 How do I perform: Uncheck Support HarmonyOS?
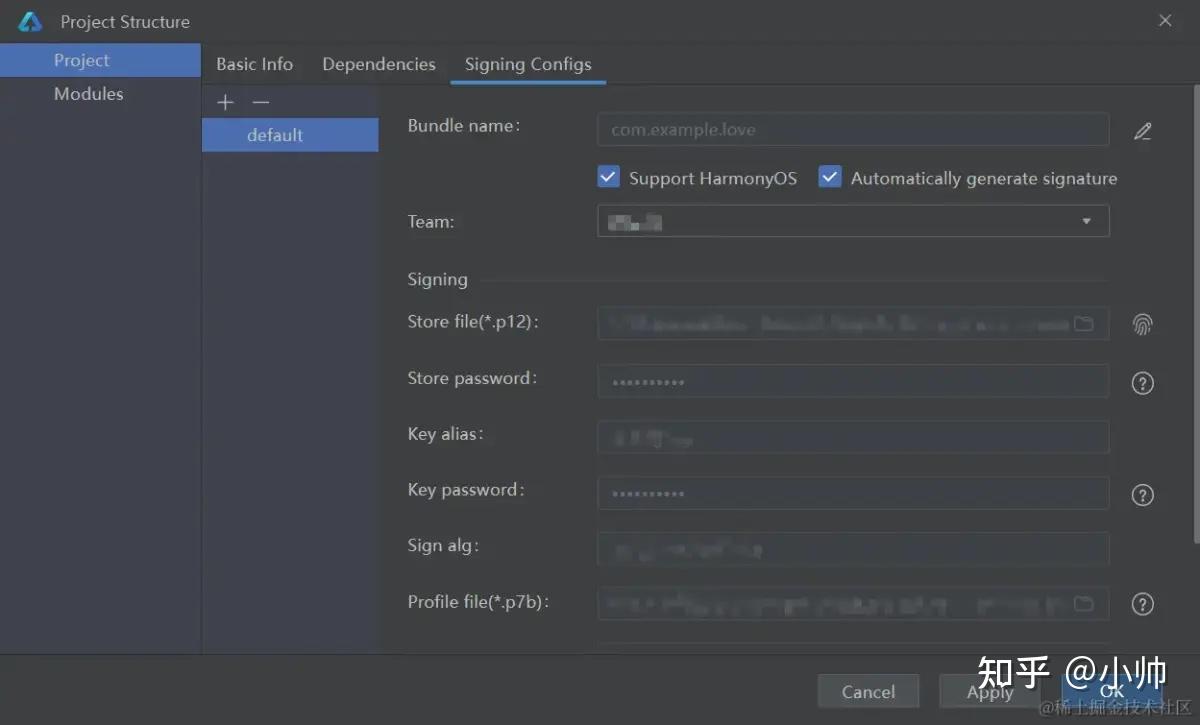click(x=608, y=176)
